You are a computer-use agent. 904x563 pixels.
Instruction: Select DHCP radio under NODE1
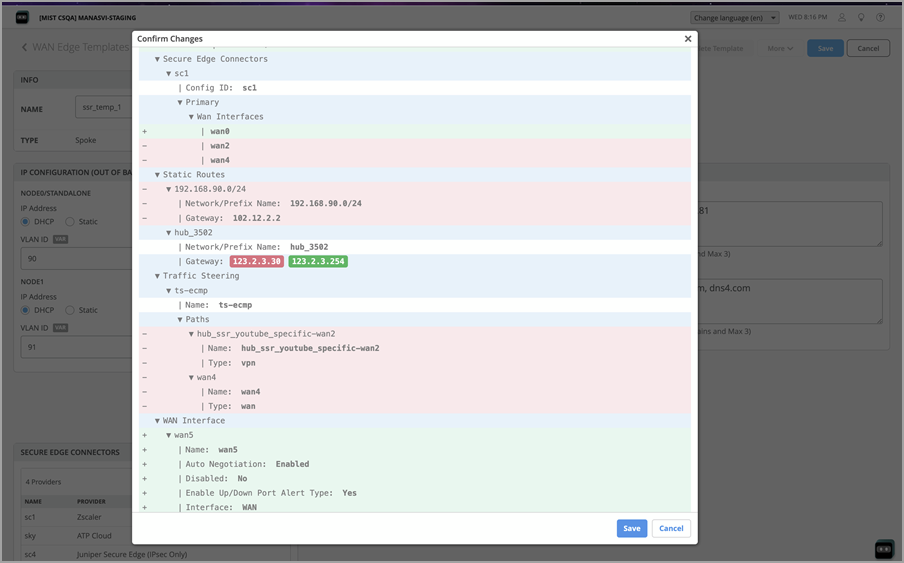26,310
